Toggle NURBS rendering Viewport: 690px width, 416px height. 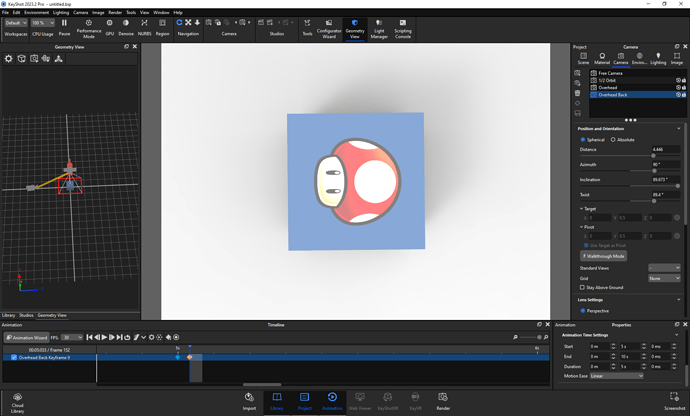coord(144,27)
